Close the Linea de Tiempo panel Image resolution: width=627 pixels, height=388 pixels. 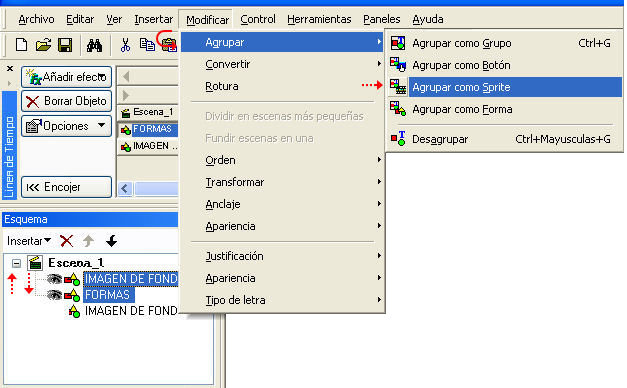click(10, 69)
